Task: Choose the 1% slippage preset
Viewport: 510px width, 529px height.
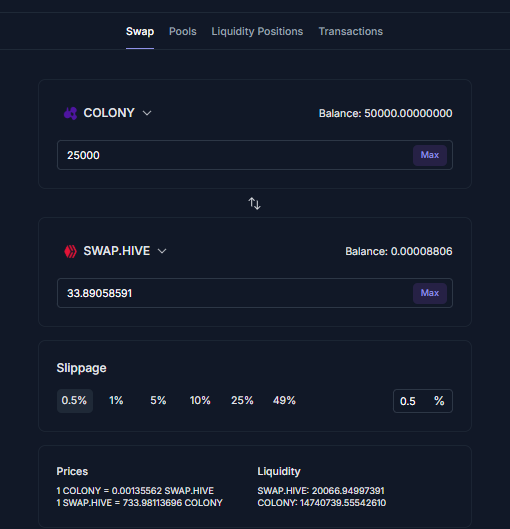Action: [116, 401]
